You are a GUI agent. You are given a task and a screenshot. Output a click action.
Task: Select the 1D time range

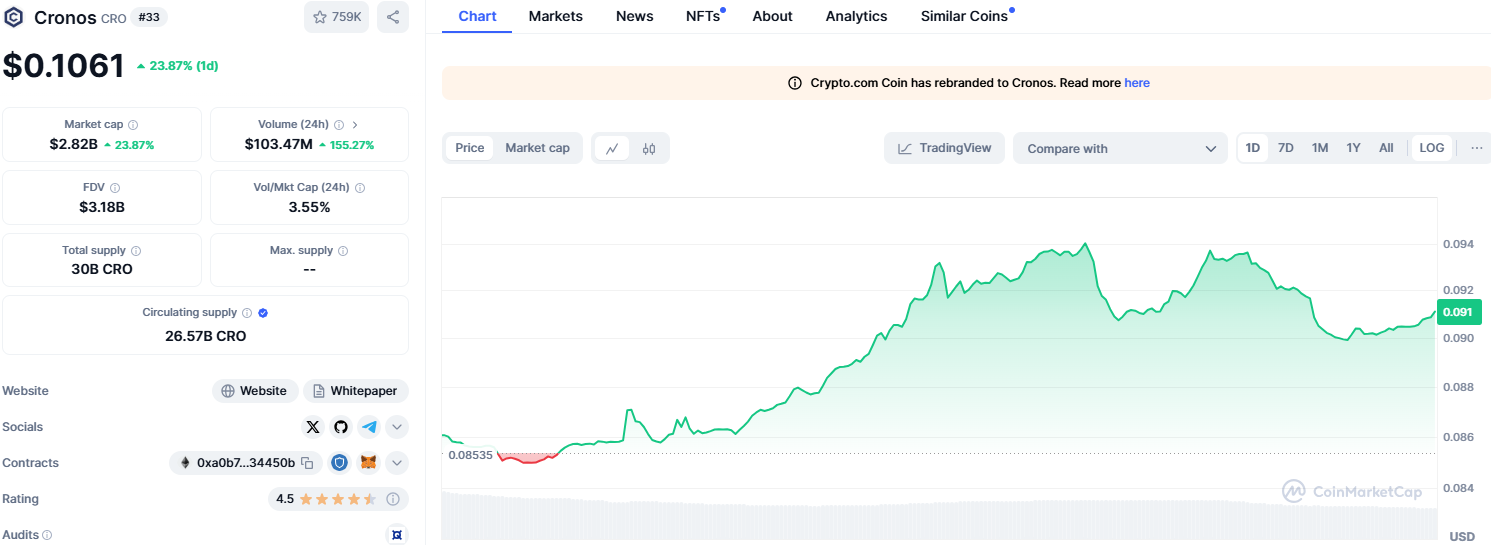coord(1252,148)
